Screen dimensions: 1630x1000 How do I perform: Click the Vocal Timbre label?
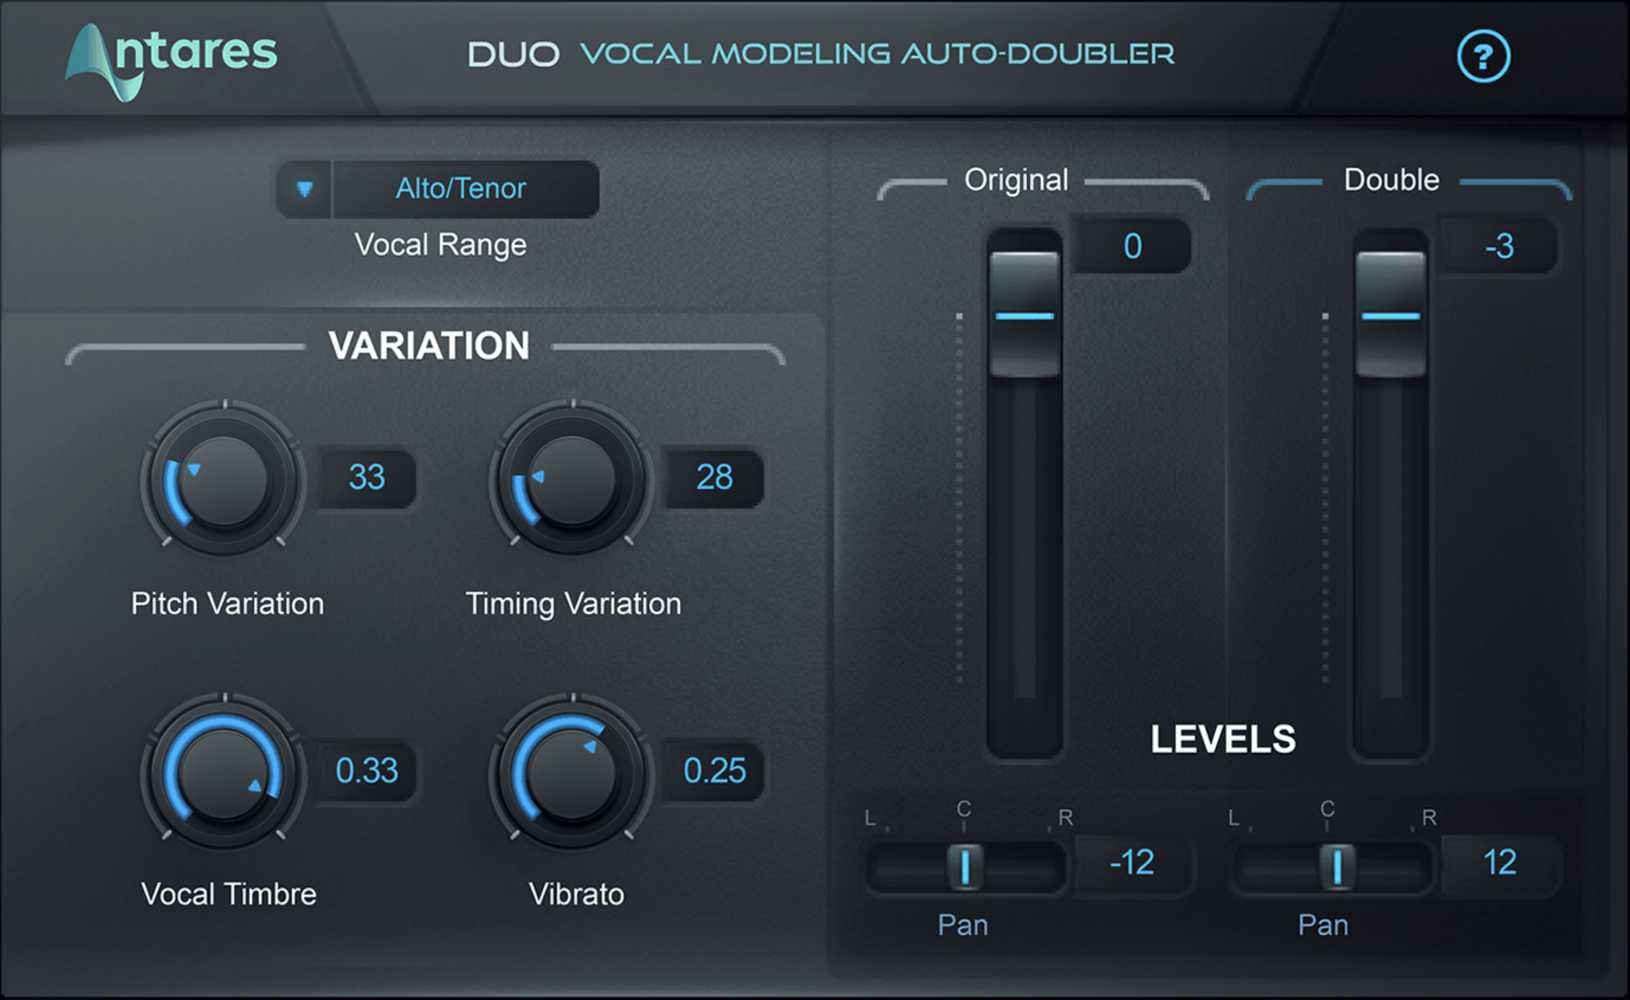pyautogui.click(x=229, y=894)
